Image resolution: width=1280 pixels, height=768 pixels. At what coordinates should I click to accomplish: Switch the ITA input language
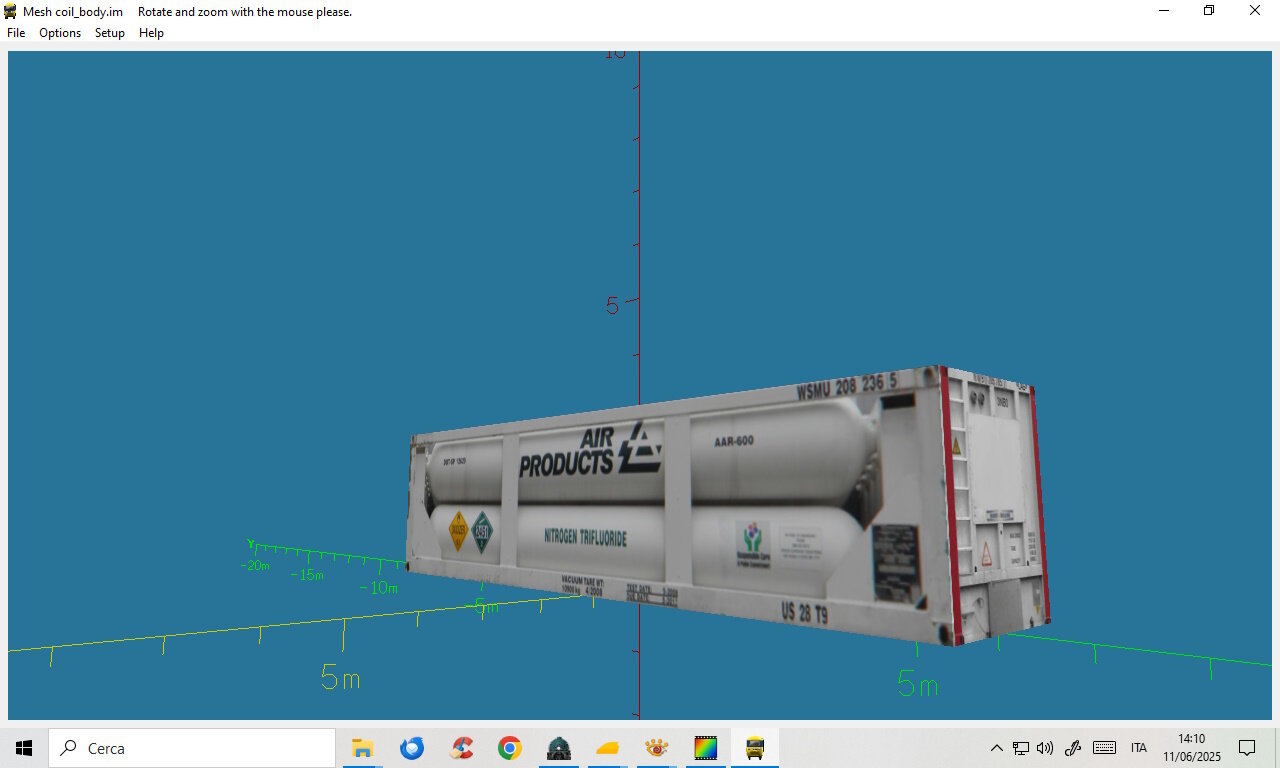coord(1139,748)
